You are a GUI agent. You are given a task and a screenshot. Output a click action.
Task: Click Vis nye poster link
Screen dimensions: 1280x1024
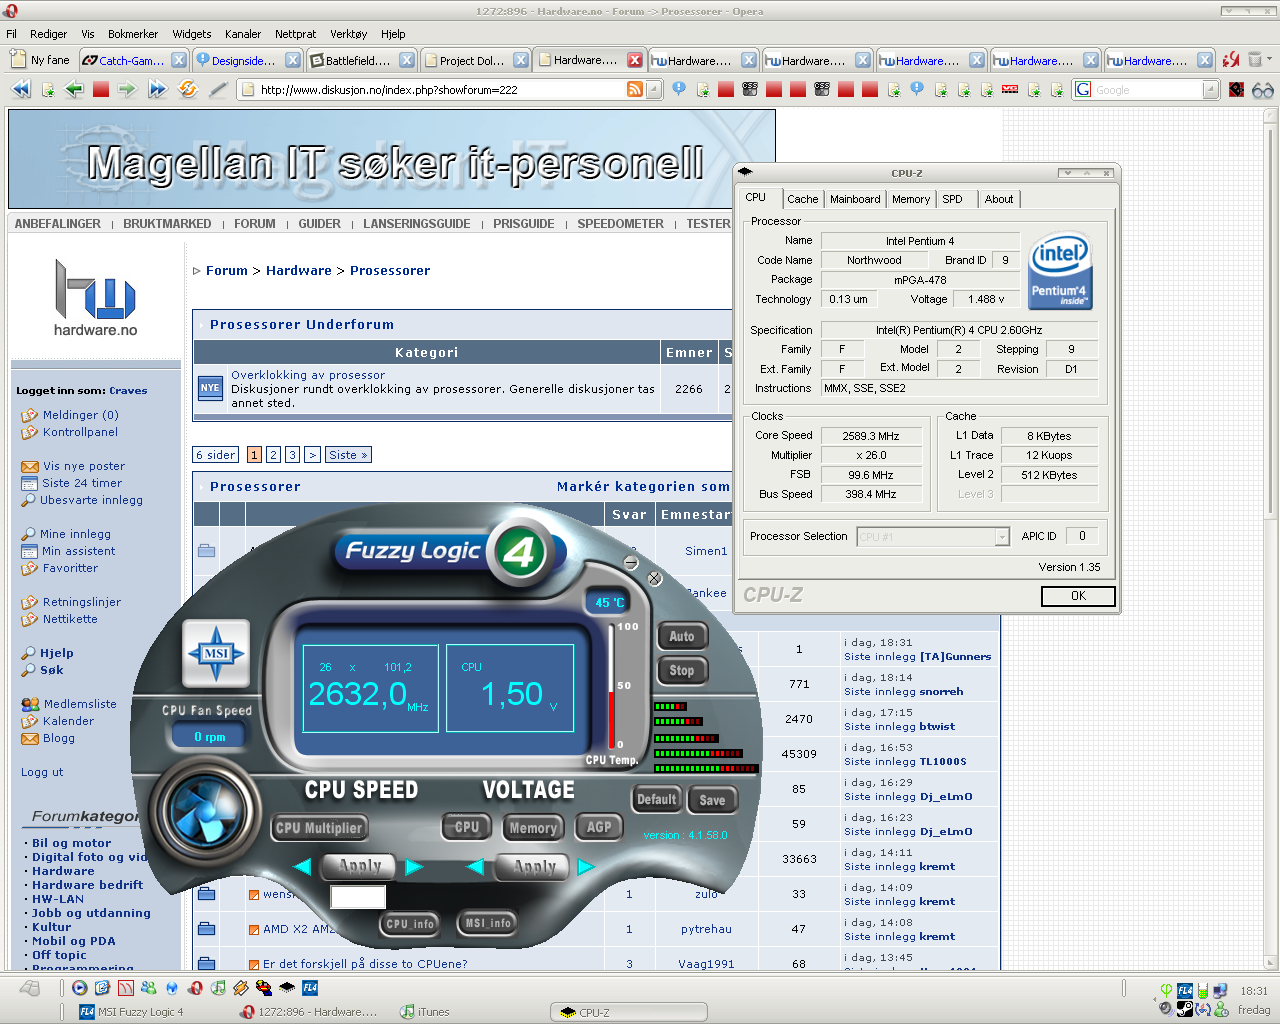[x=84, y=466]
